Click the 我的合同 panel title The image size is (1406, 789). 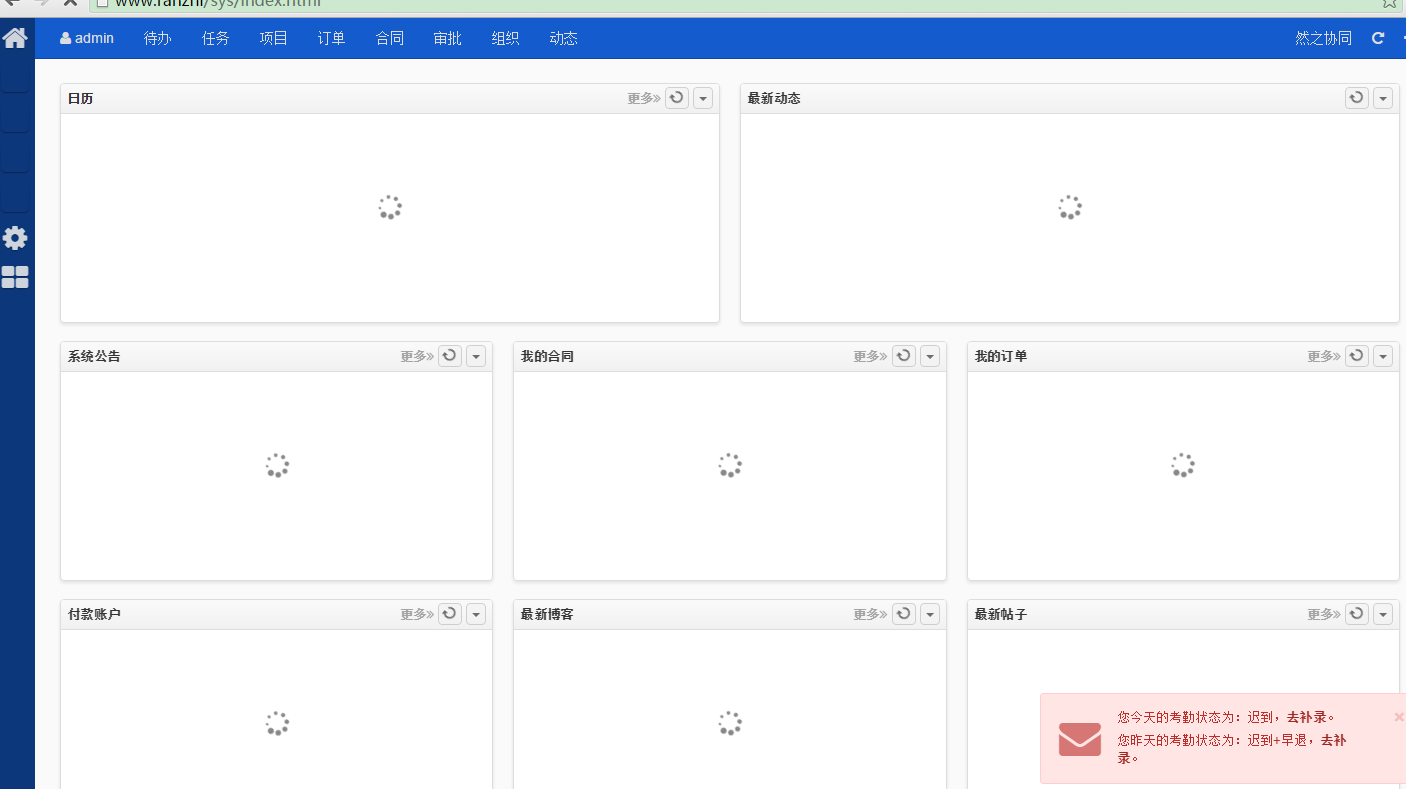point(547,356)
